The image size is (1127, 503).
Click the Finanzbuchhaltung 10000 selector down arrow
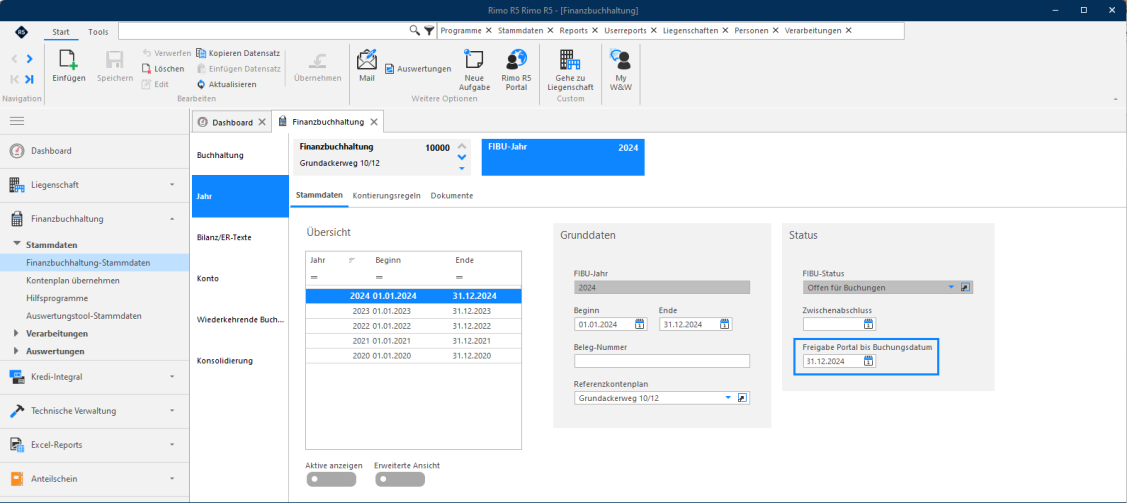click(x=461, y=157)
